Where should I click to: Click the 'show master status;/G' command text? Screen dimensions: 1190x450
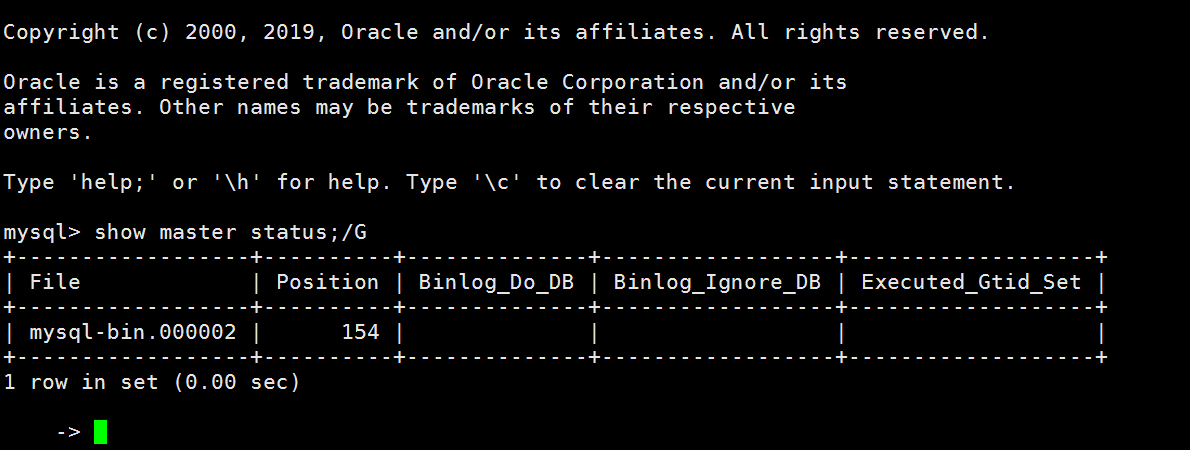[x=231, y=232]
